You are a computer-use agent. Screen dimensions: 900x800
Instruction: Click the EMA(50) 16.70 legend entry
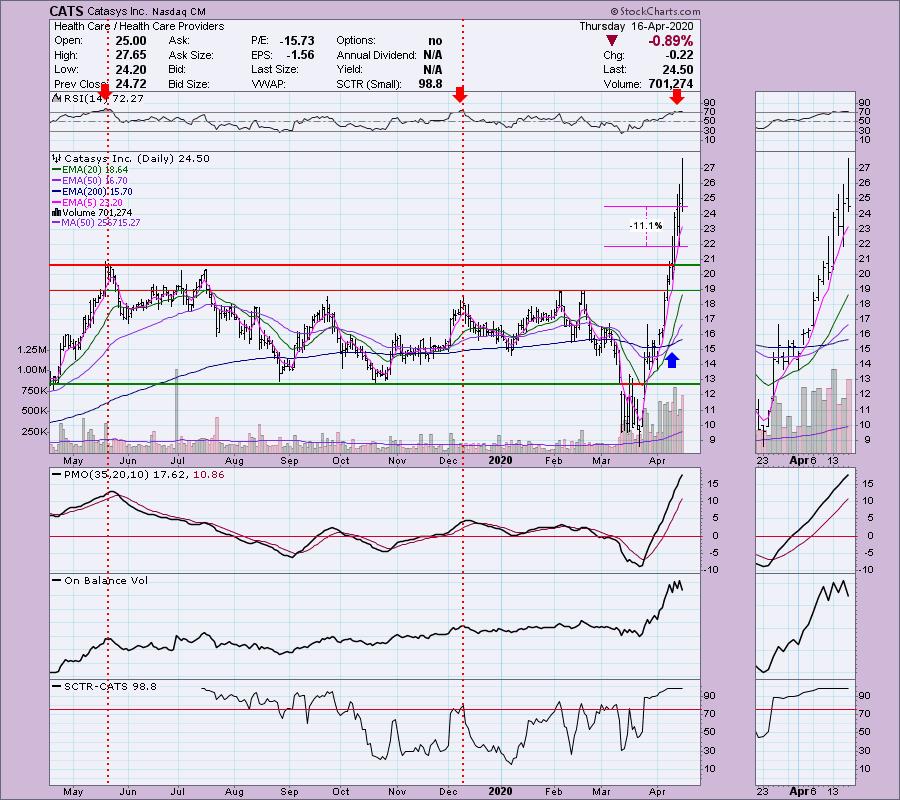tap(91, 181)
